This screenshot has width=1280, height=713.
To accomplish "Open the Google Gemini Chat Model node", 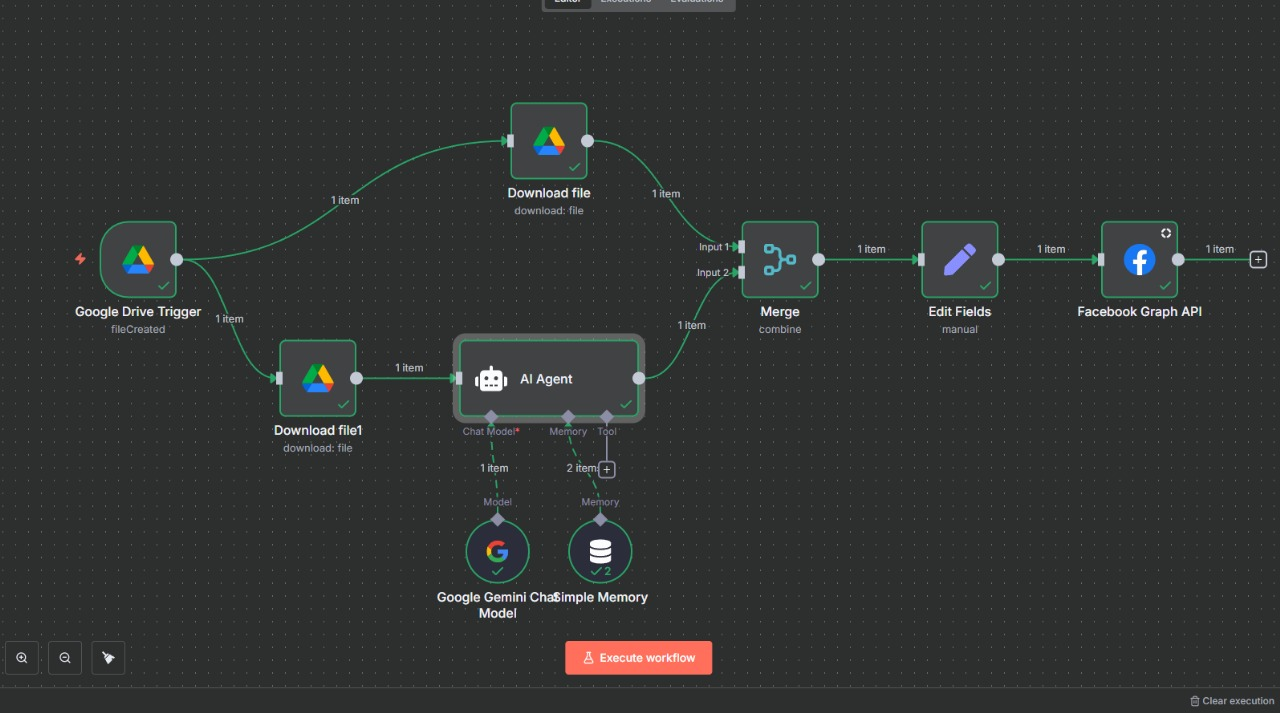I will tap(497, 551).
